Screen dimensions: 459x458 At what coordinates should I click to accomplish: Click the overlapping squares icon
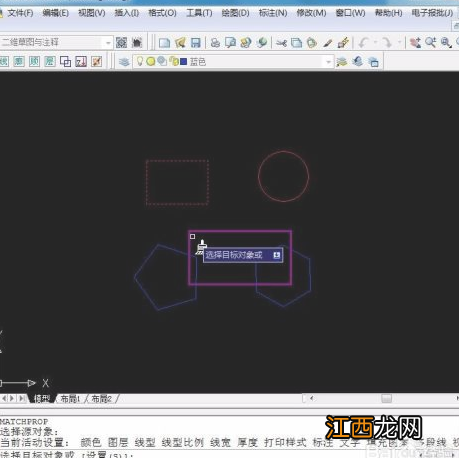click(65, 61)
